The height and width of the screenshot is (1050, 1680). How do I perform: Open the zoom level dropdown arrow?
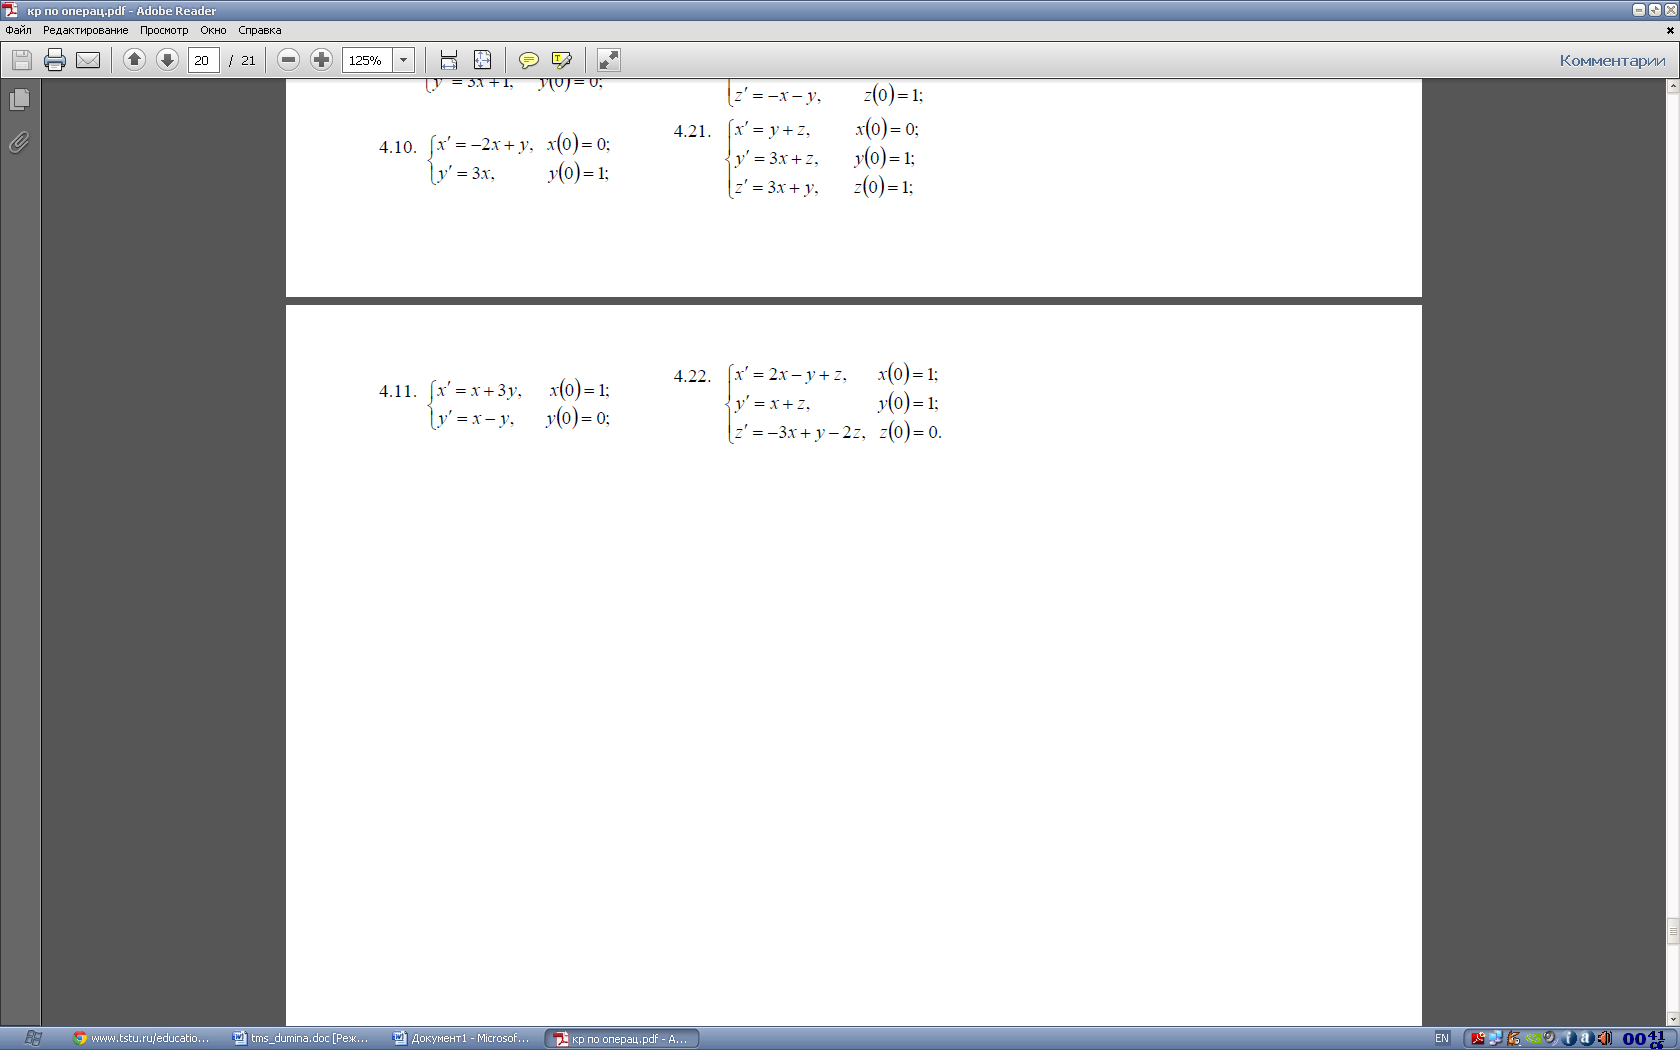click(404, 60)
